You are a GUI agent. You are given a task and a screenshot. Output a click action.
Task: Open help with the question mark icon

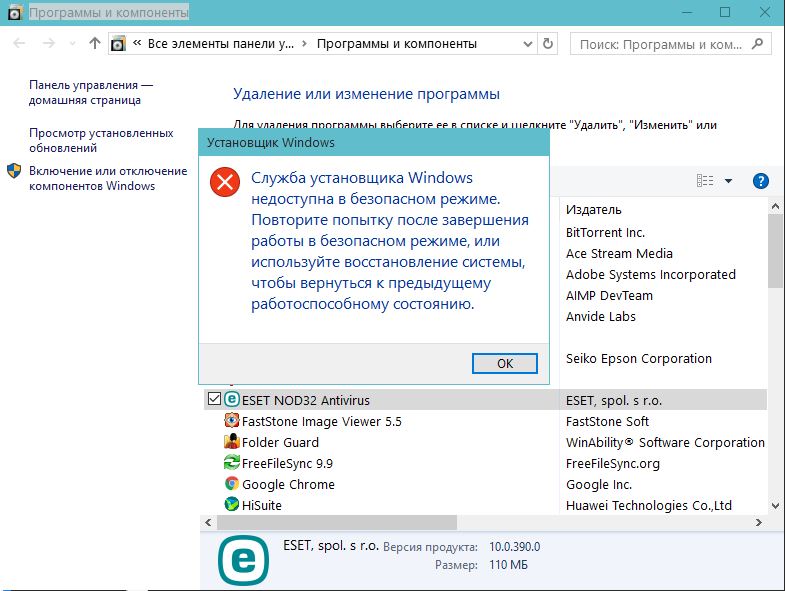coord(760,181)
